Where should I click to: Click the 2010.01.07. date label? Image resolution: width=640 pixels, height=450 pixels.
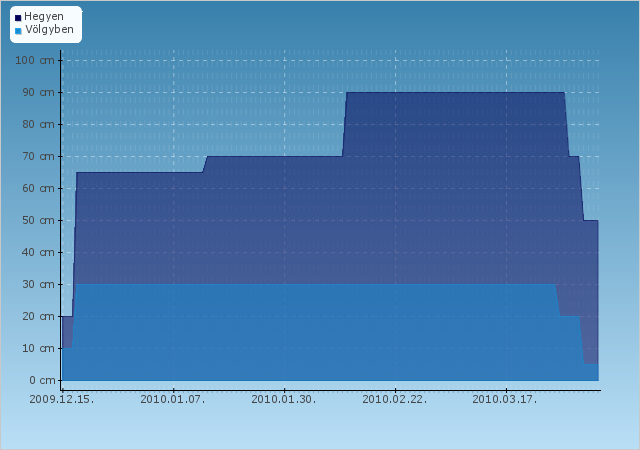tap(173, 399)
